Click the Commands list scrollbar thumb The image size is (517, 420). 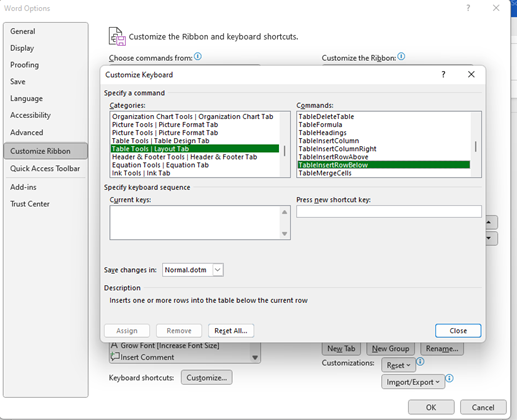click(476, 147)
